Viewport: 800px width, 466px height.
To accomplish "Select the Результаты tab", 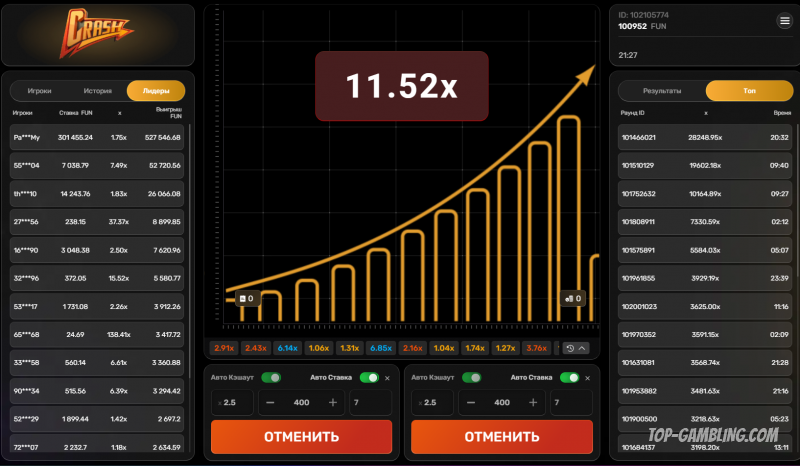I will pos(662,91).
